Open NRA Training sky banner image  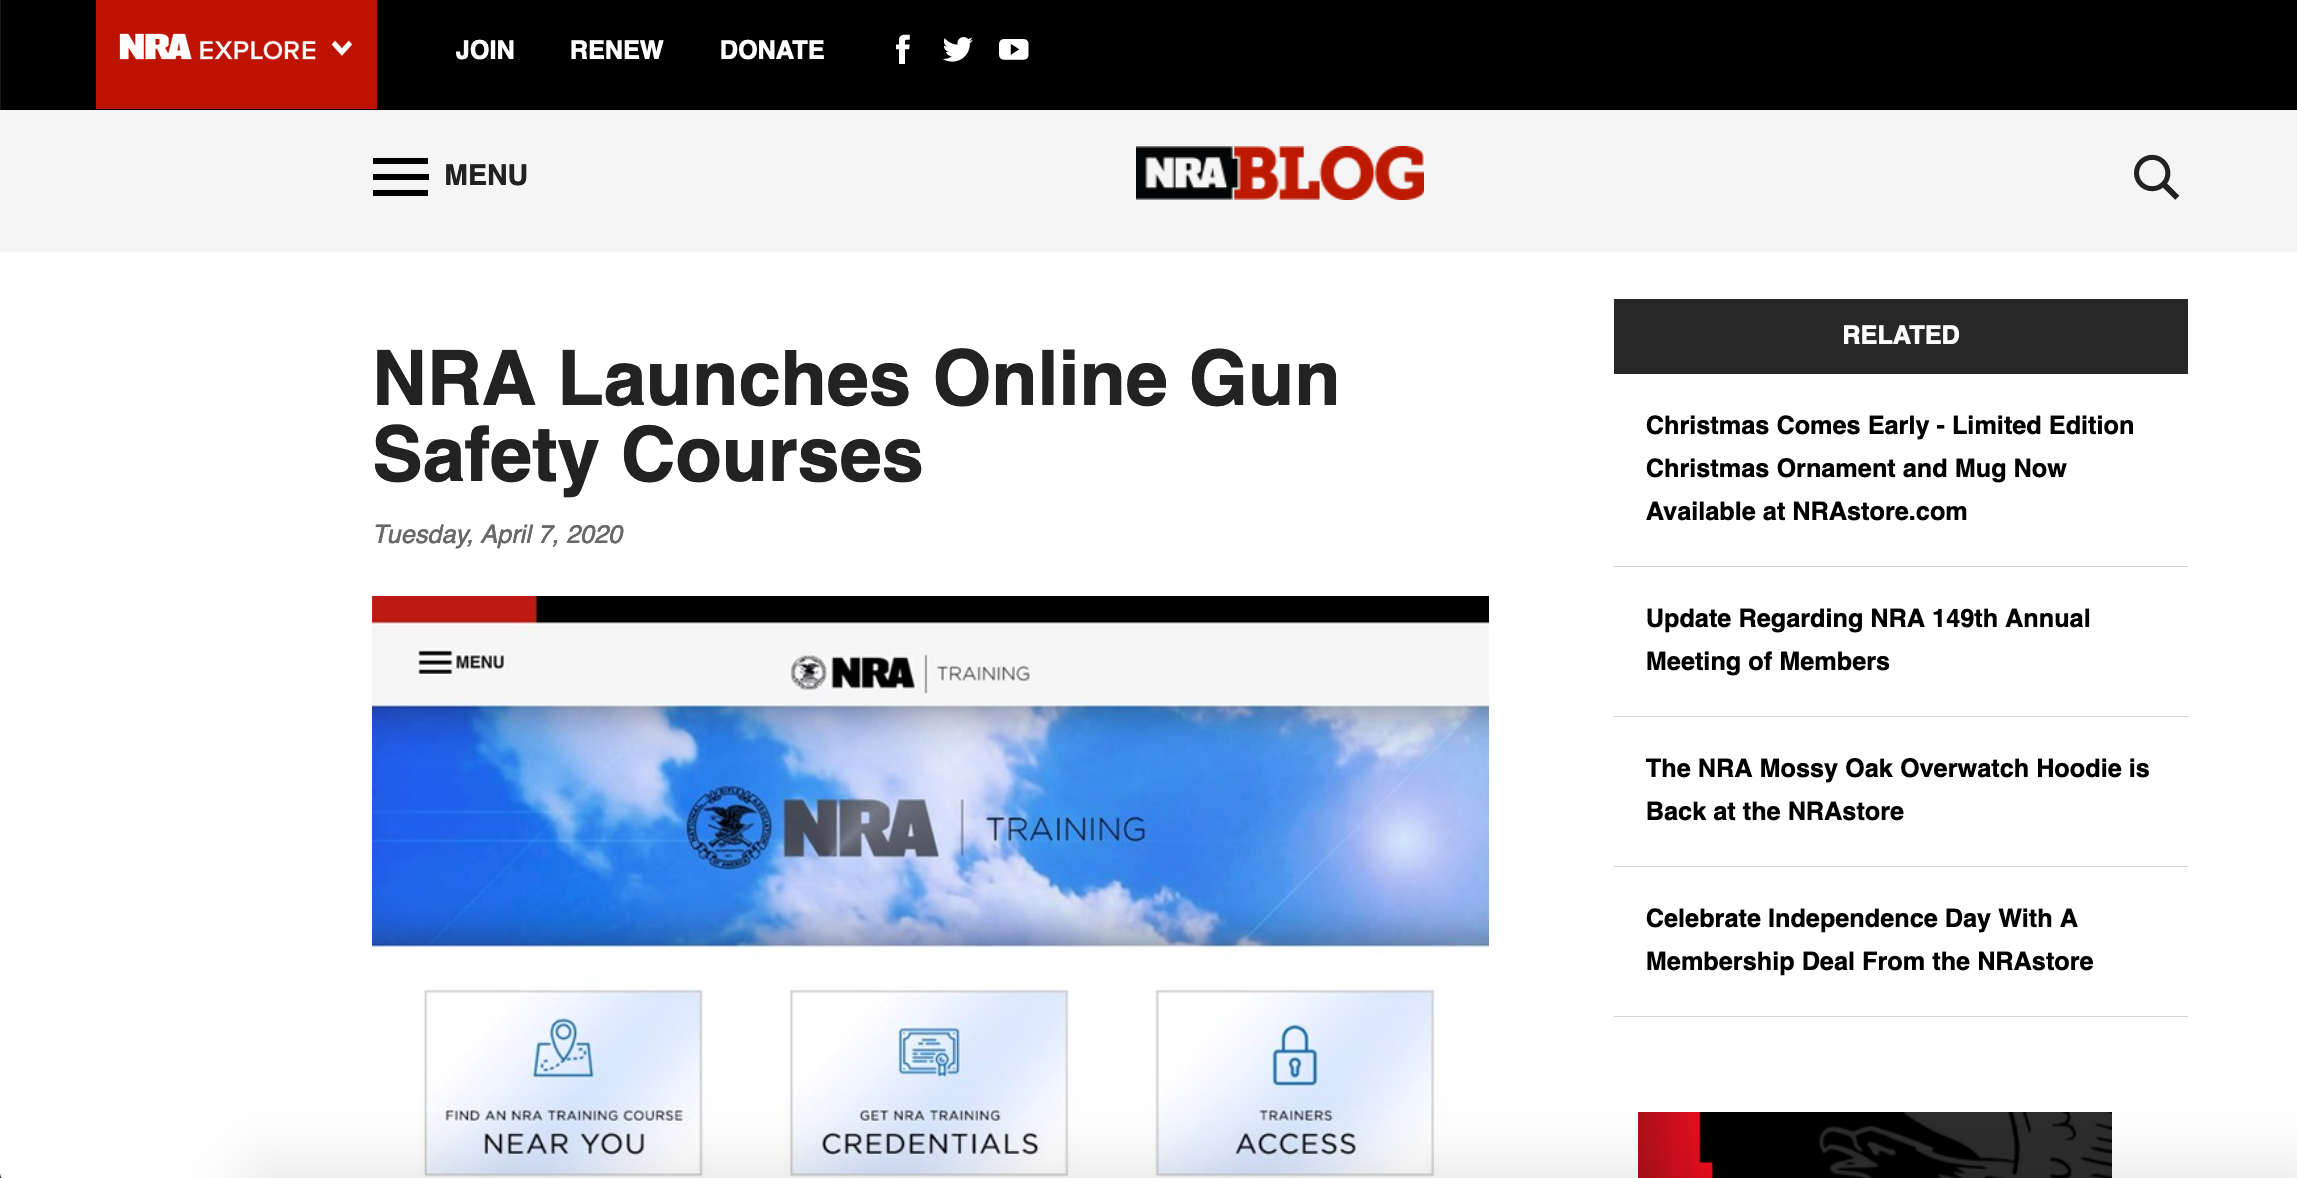pos(930,826)
